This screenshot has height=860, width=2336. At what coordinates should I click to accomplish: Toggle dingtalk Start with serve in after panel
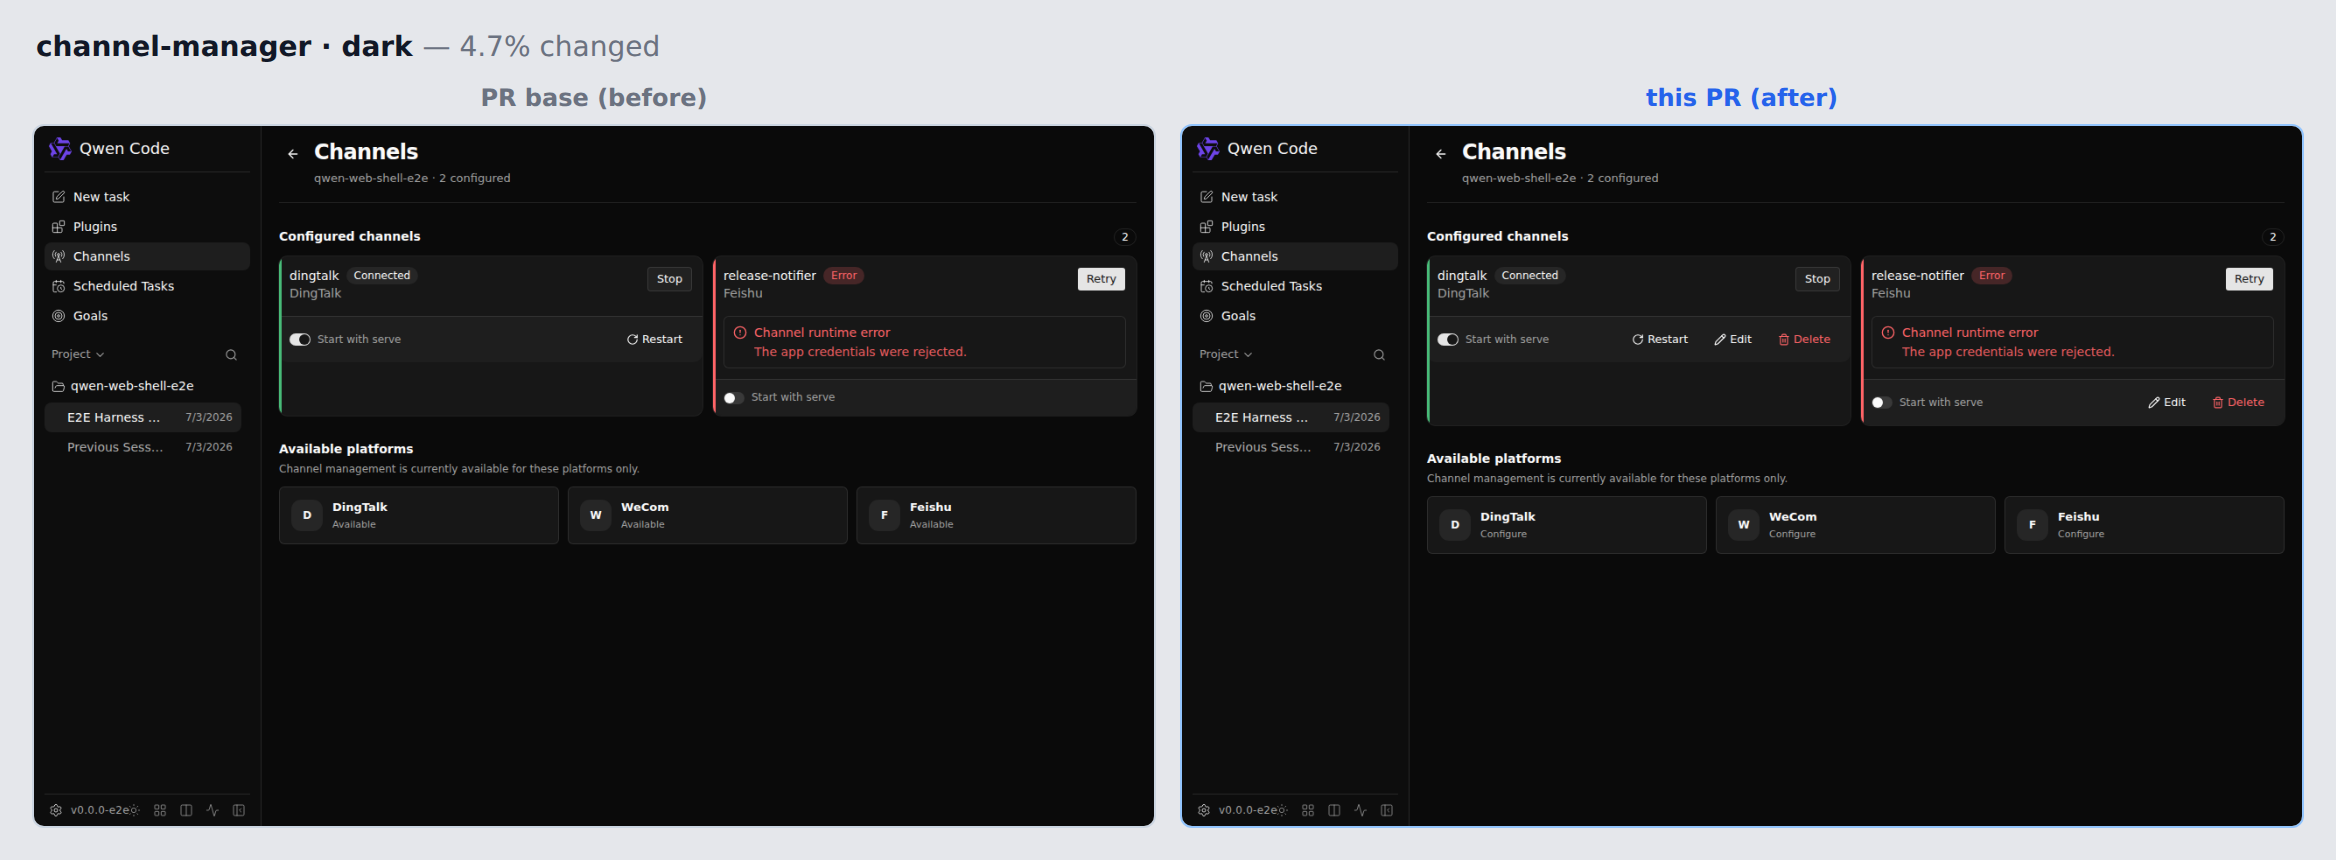[1448, 340]
